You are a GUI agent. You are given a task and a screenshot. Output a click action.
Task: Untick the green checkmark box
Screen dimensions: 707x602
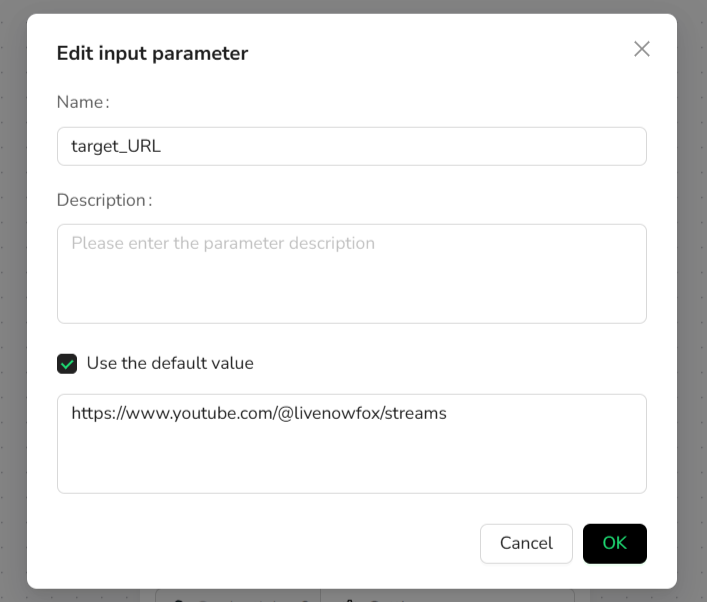67,363
